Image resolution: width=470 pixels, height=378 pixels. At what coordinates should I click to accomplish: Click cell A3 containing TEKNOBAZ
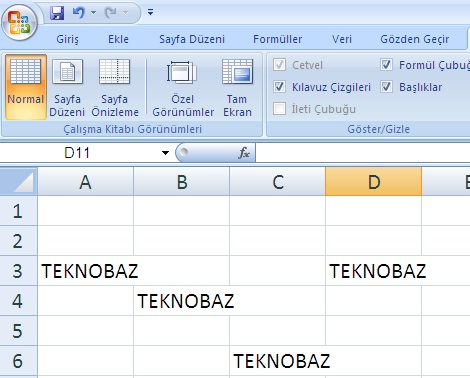point(86,271)
